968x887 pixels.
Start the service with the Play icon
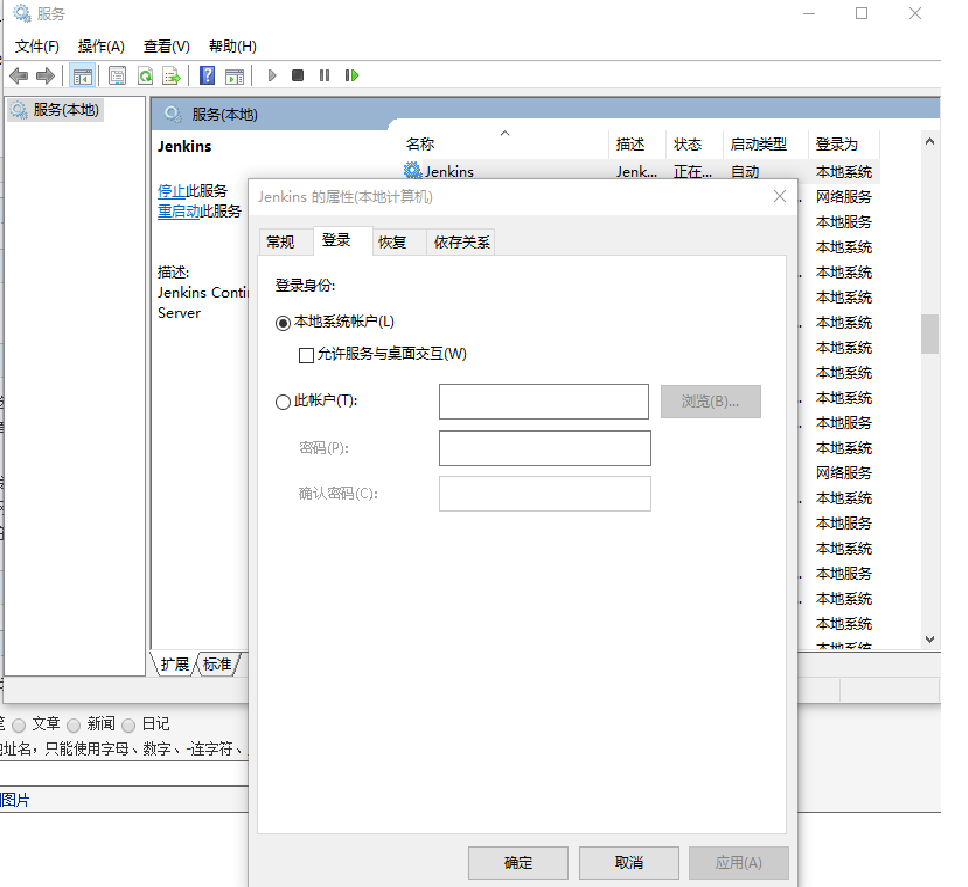point(272,75)
